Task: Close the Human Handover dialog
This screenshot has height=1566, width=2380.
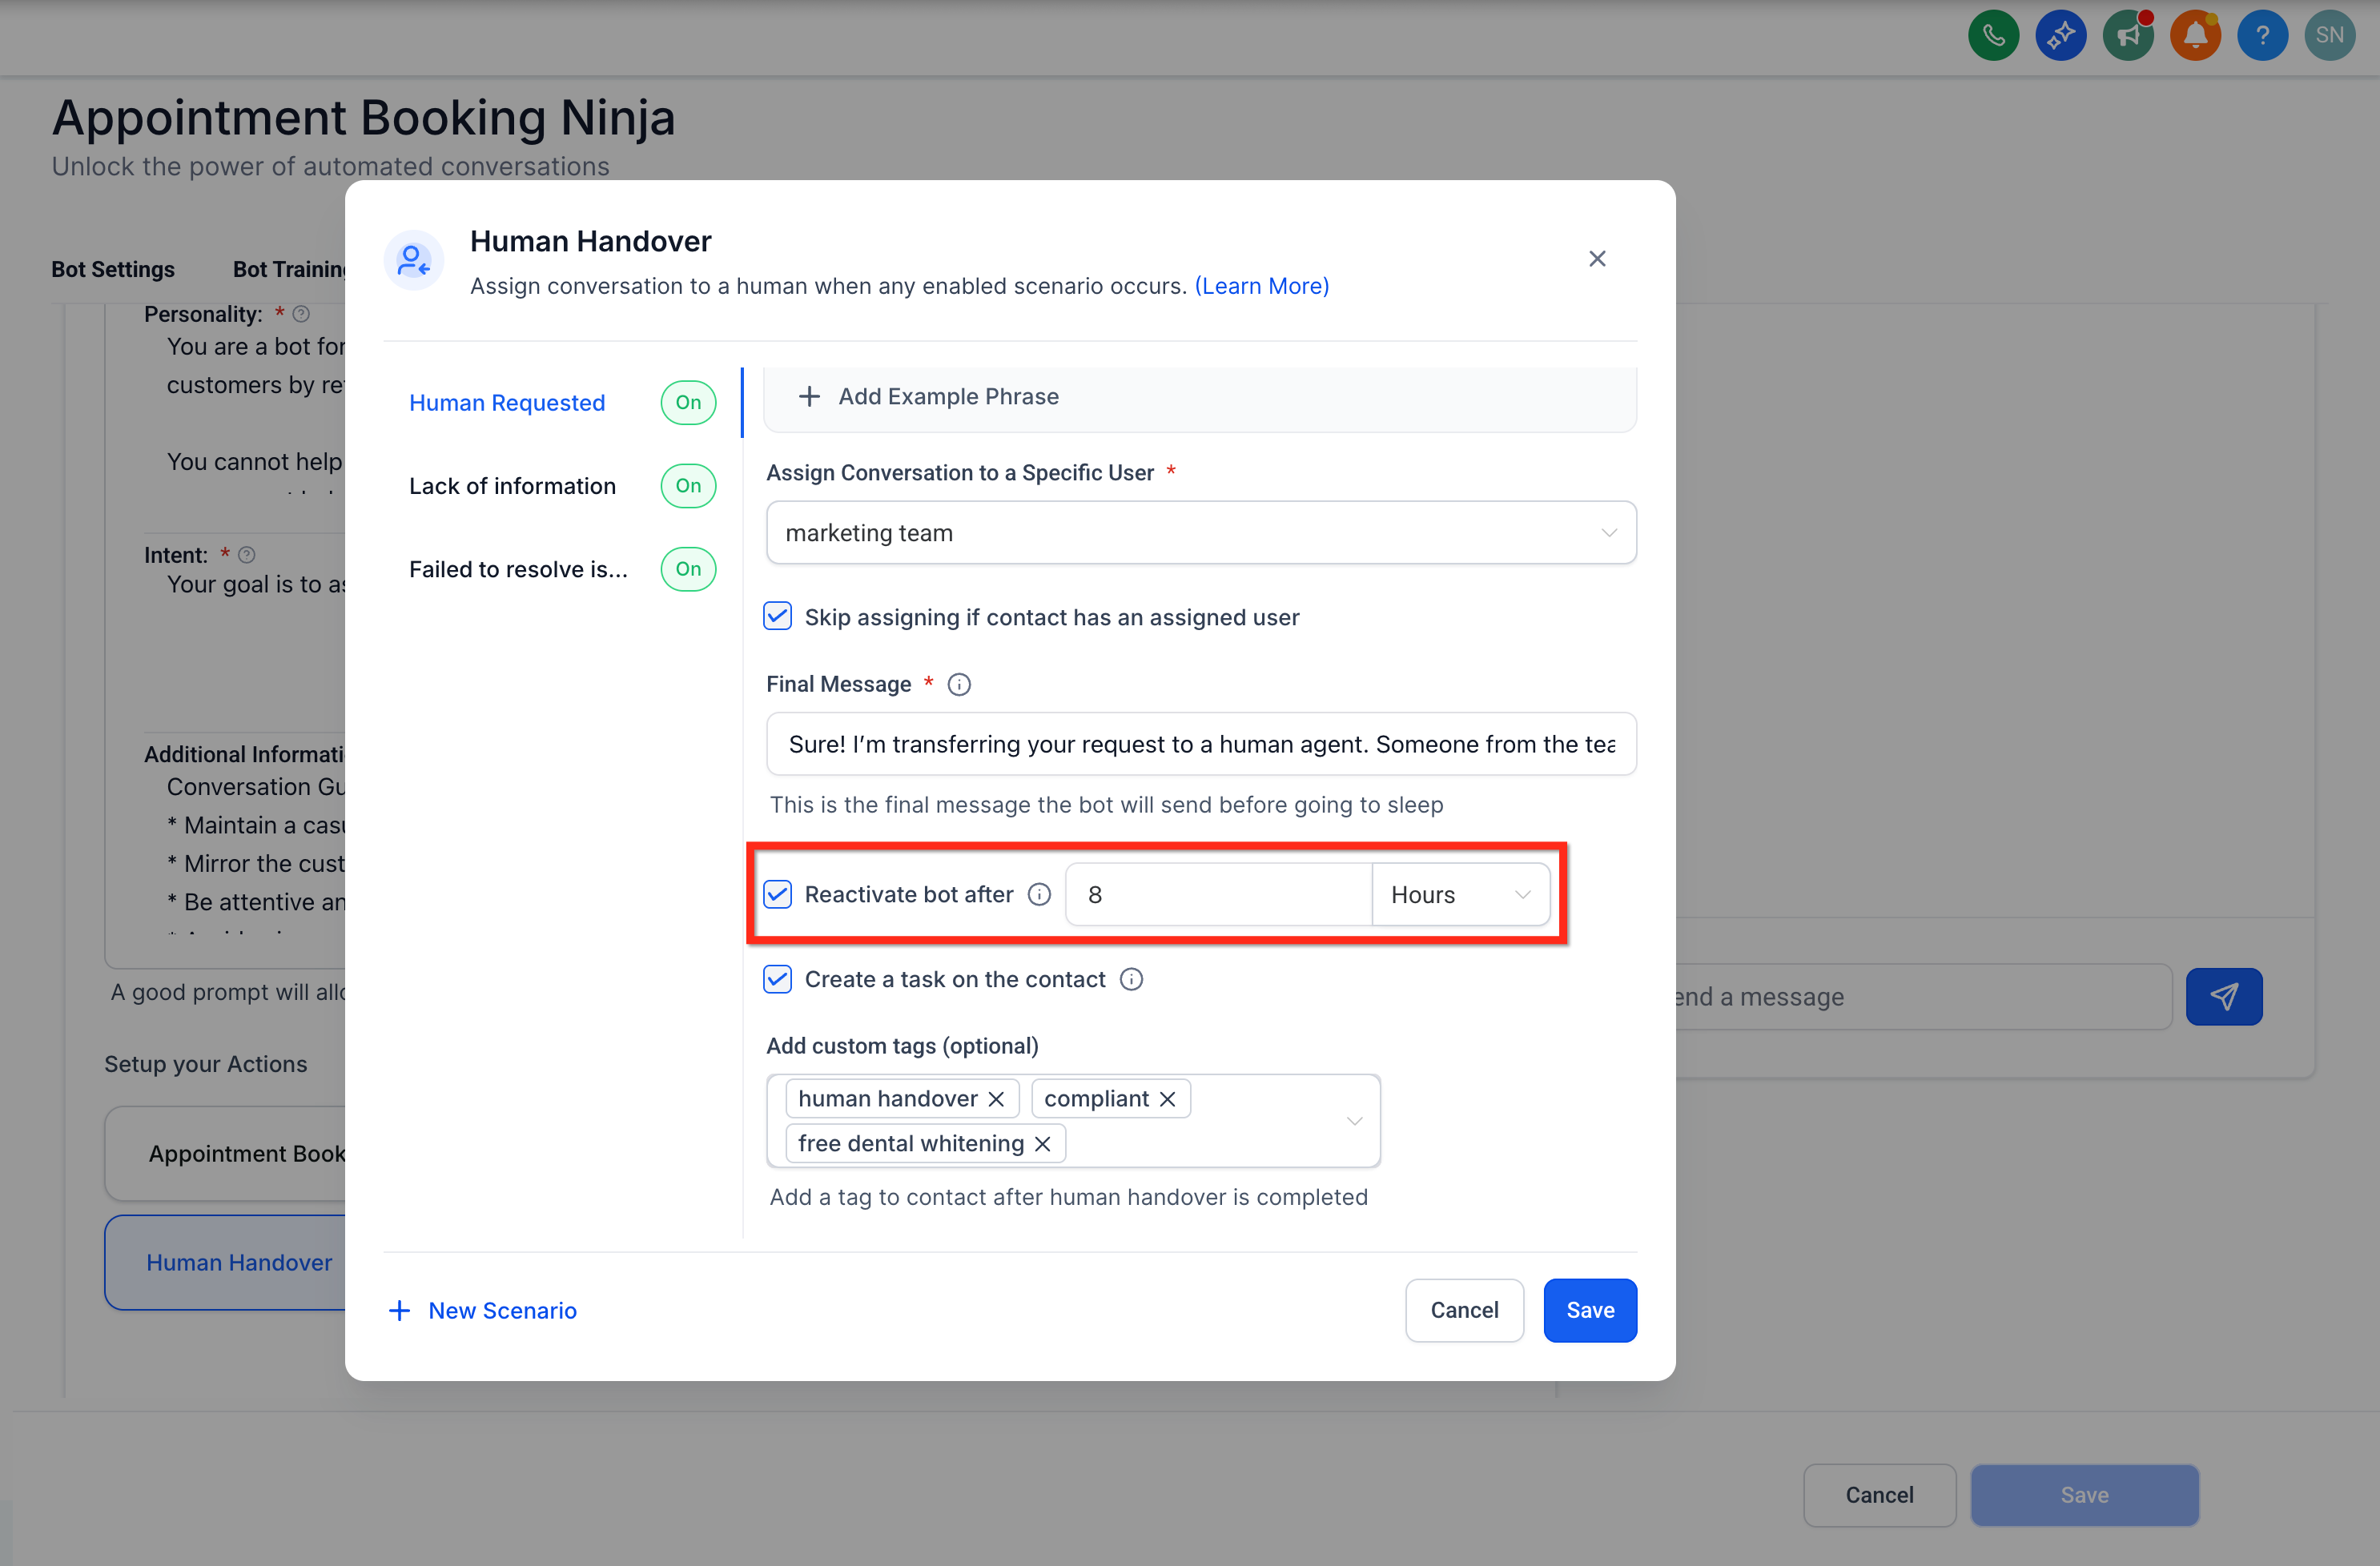Action: tap(1597, 259)
